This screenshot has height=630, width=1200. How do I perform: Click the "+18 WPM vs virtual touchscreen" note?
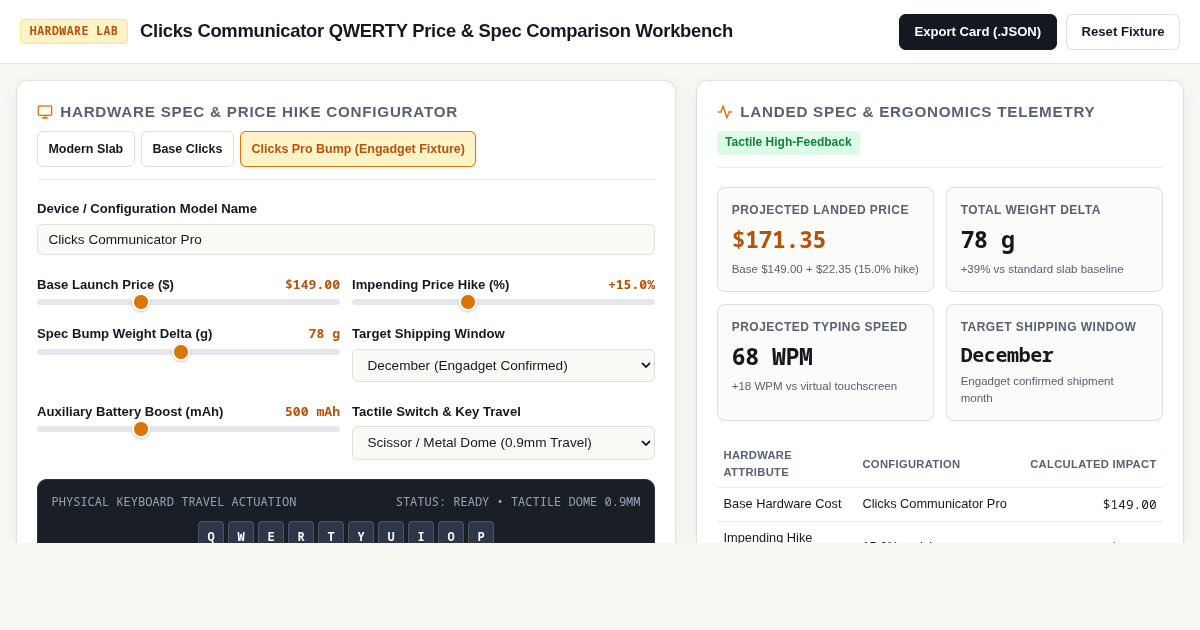[814, 386]
